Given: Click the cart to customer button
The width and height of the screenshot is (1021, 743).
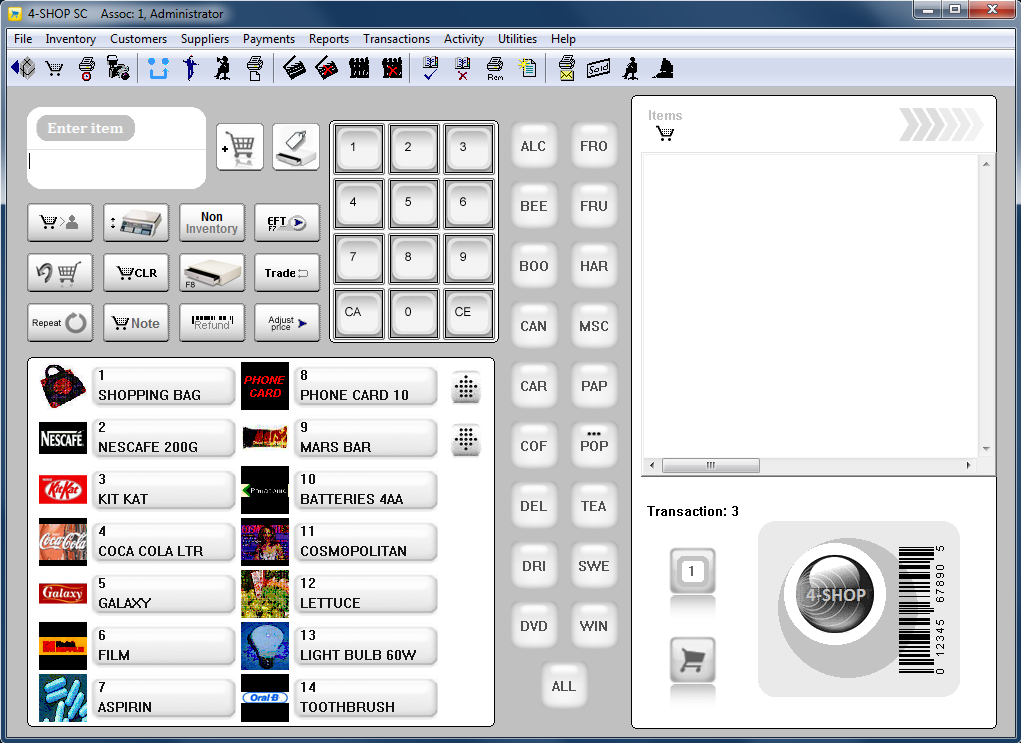Looking at the screenshot, I should pos(60,223).
